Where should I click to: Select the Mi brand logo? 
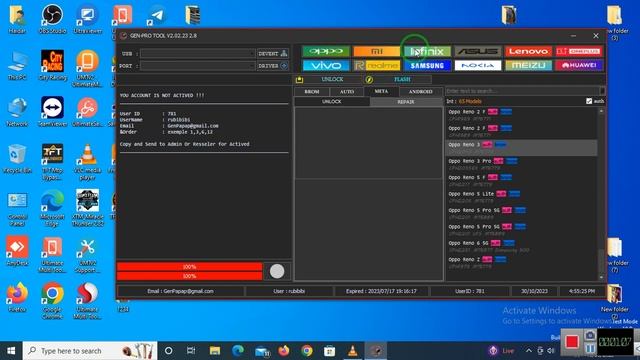point(376,51)
